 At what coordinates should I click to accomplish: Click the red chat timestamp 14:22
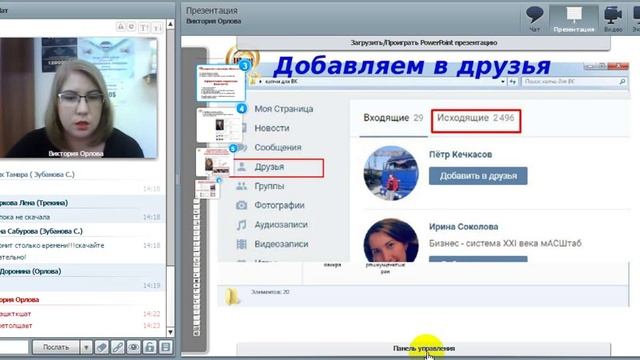(152, 314)
